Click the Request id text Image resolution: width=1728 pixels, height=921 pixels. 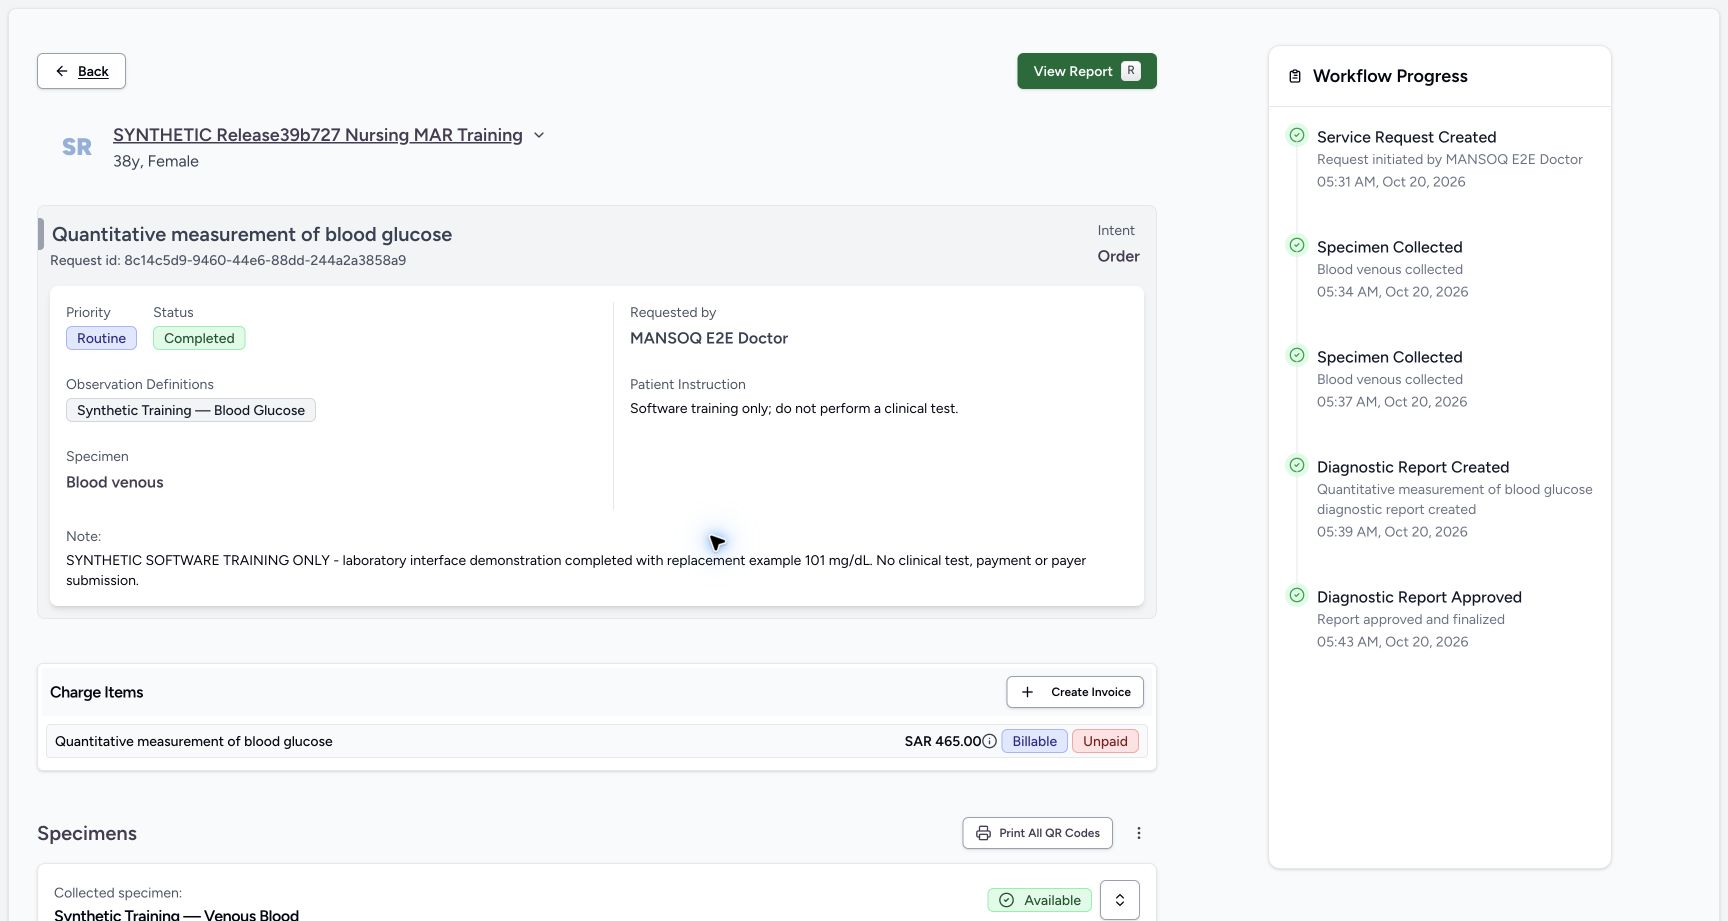(x=228, y=260)
